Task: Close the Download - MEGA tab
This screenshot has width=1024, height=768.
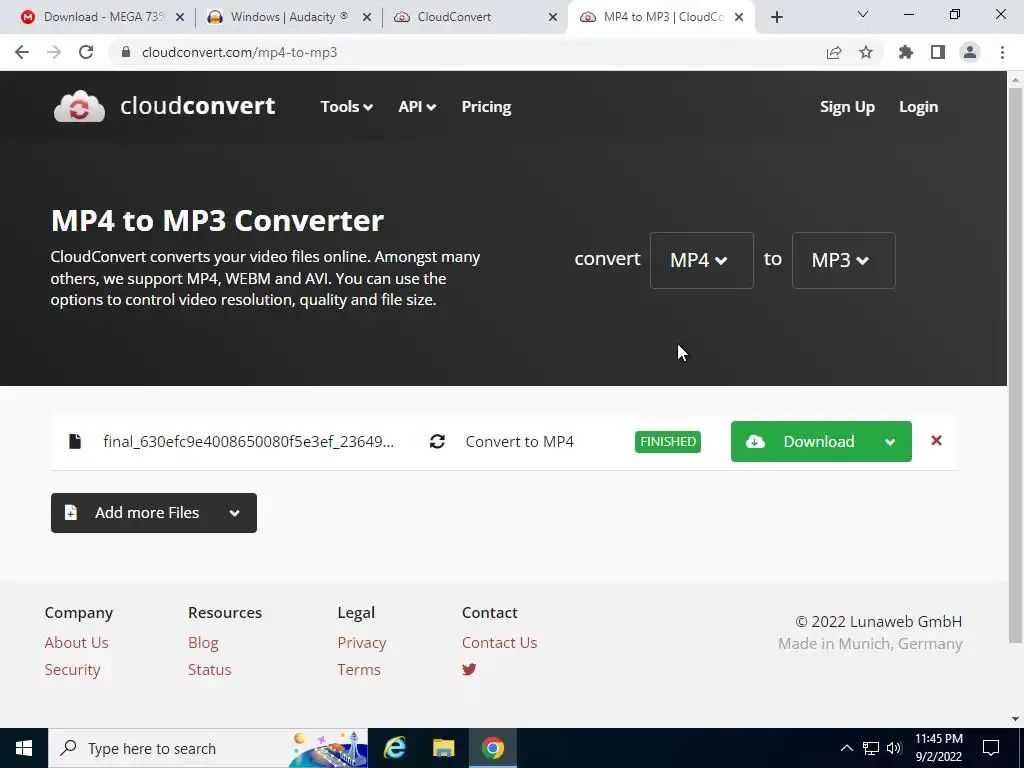Action: tap(180, 17)
